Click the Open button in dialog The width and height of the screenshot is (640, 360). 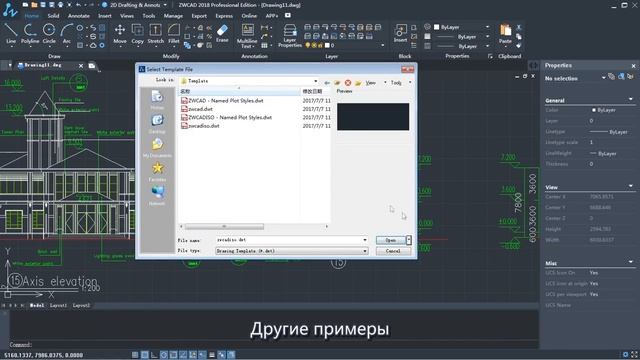(391, 240)
